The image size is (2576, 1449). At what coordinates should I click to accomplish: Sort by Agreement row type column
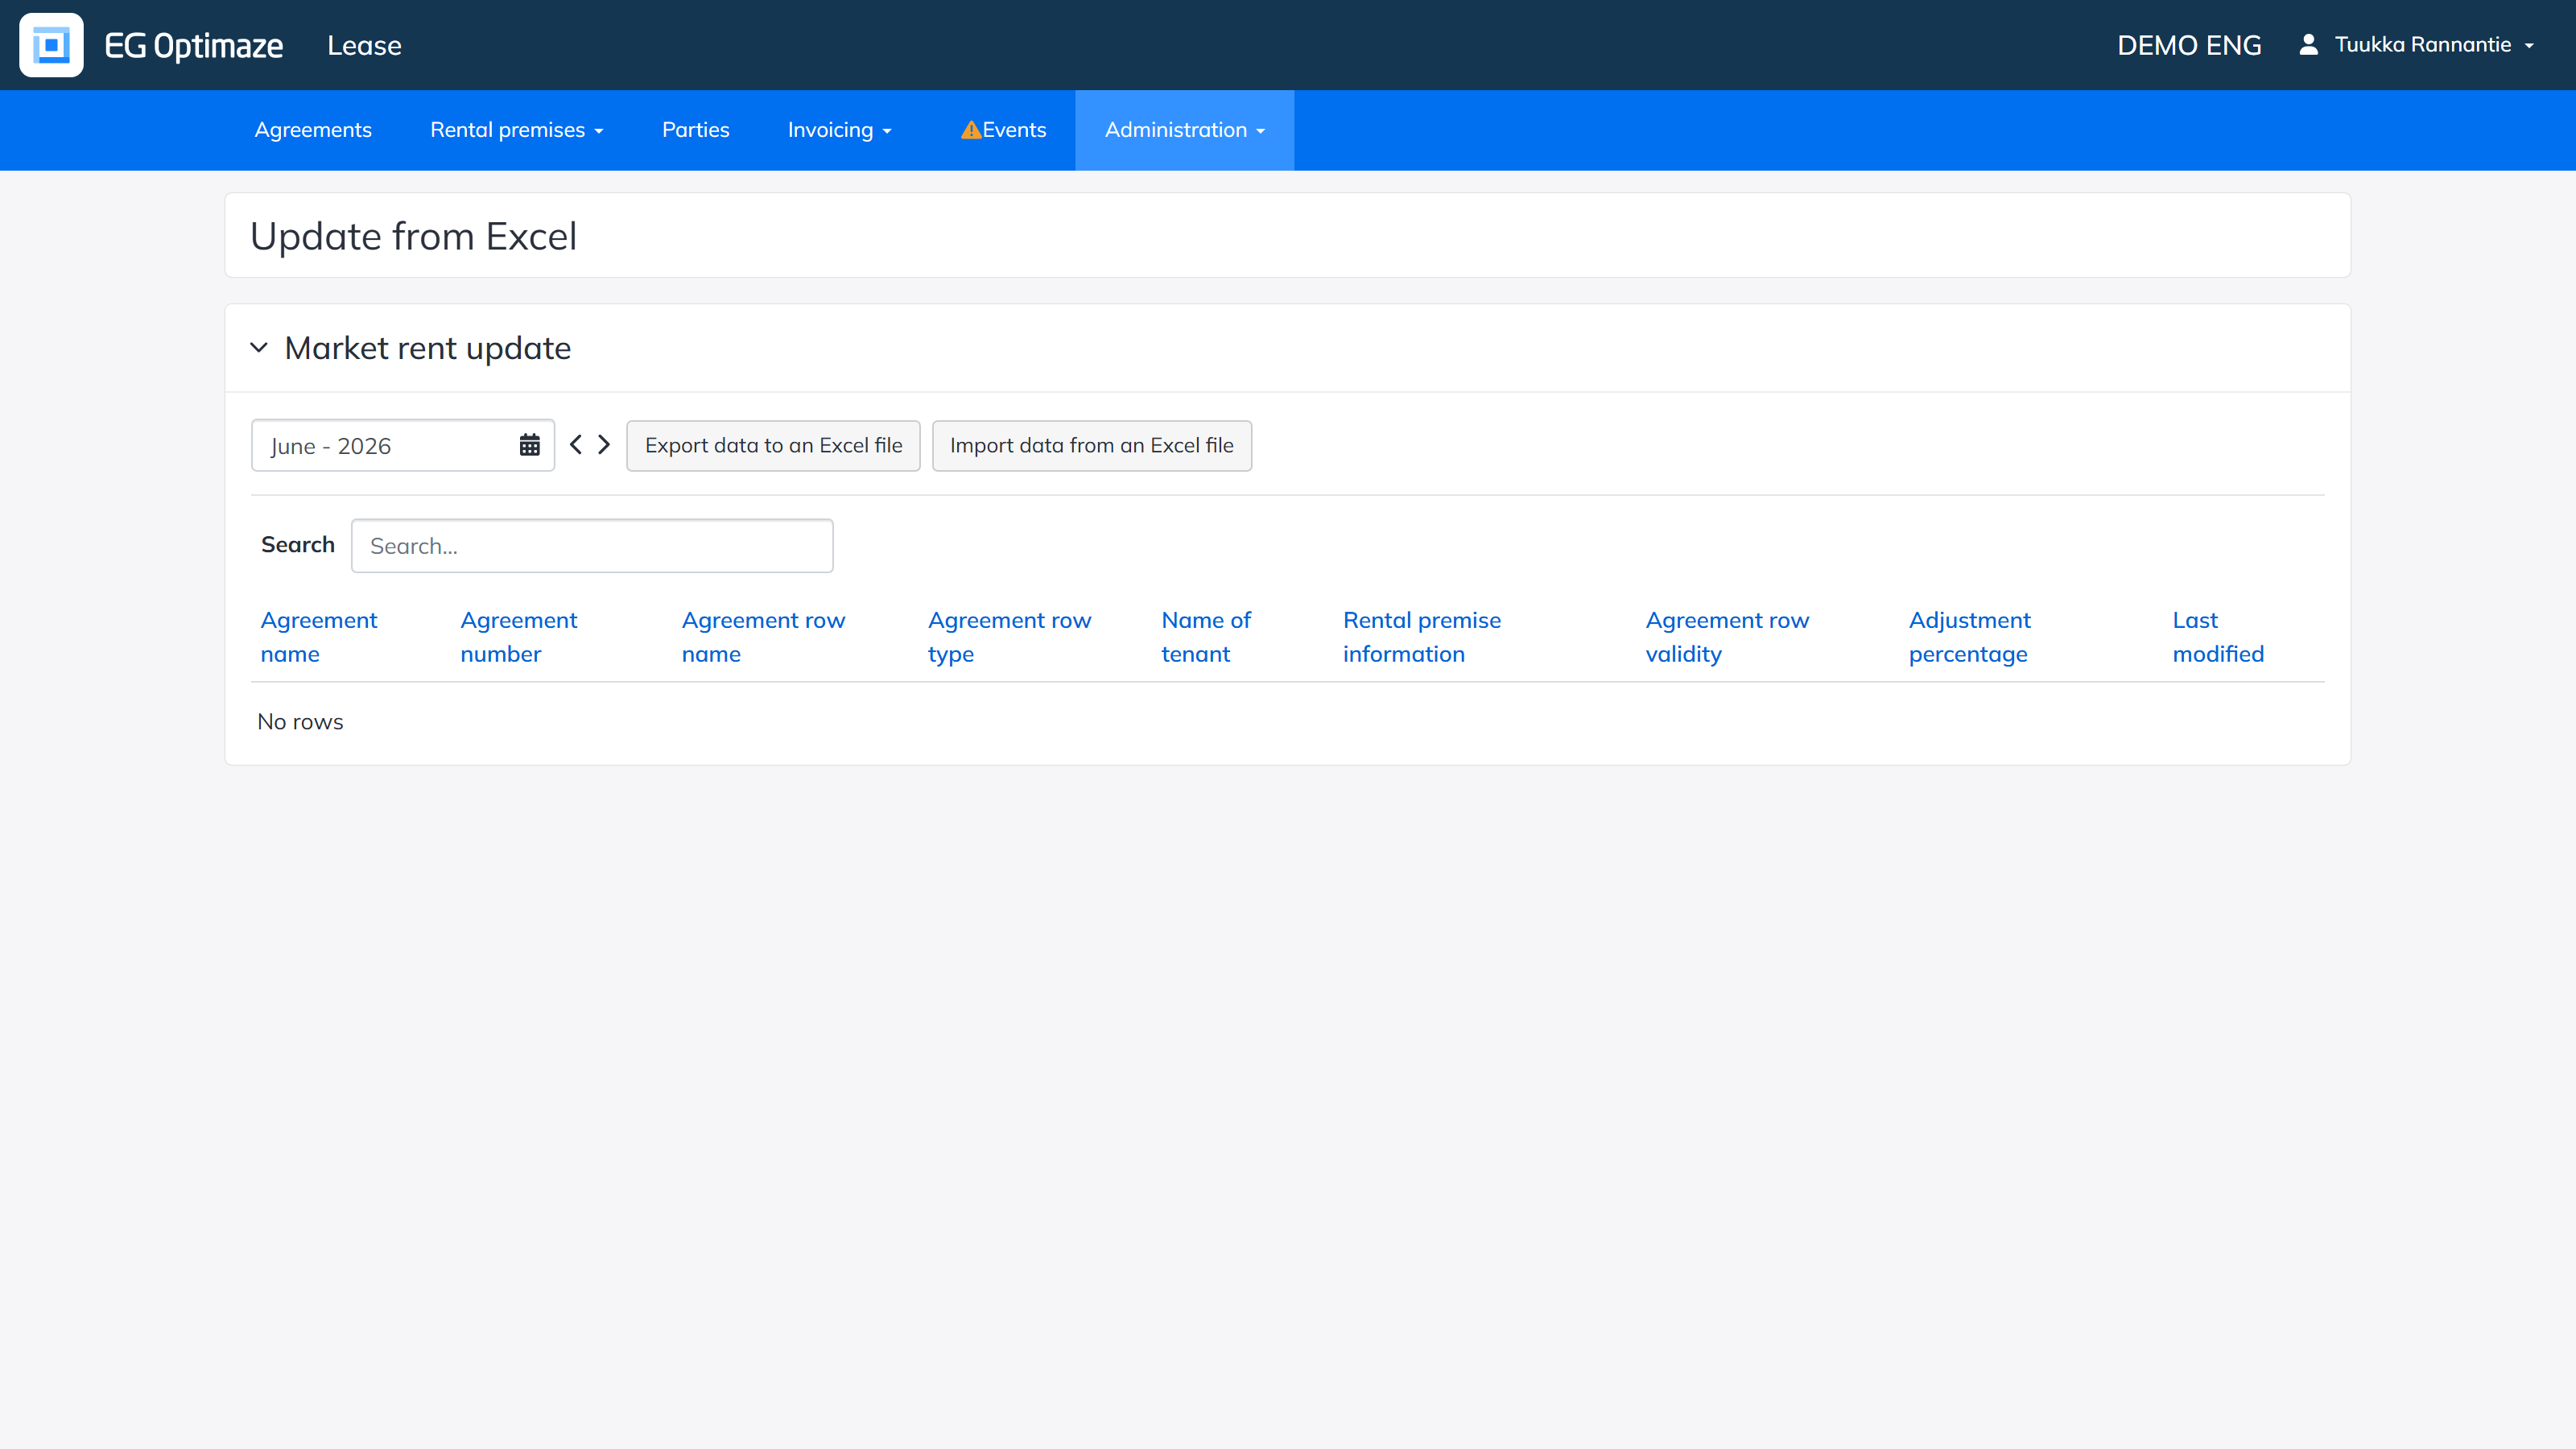click(1009, 636)
